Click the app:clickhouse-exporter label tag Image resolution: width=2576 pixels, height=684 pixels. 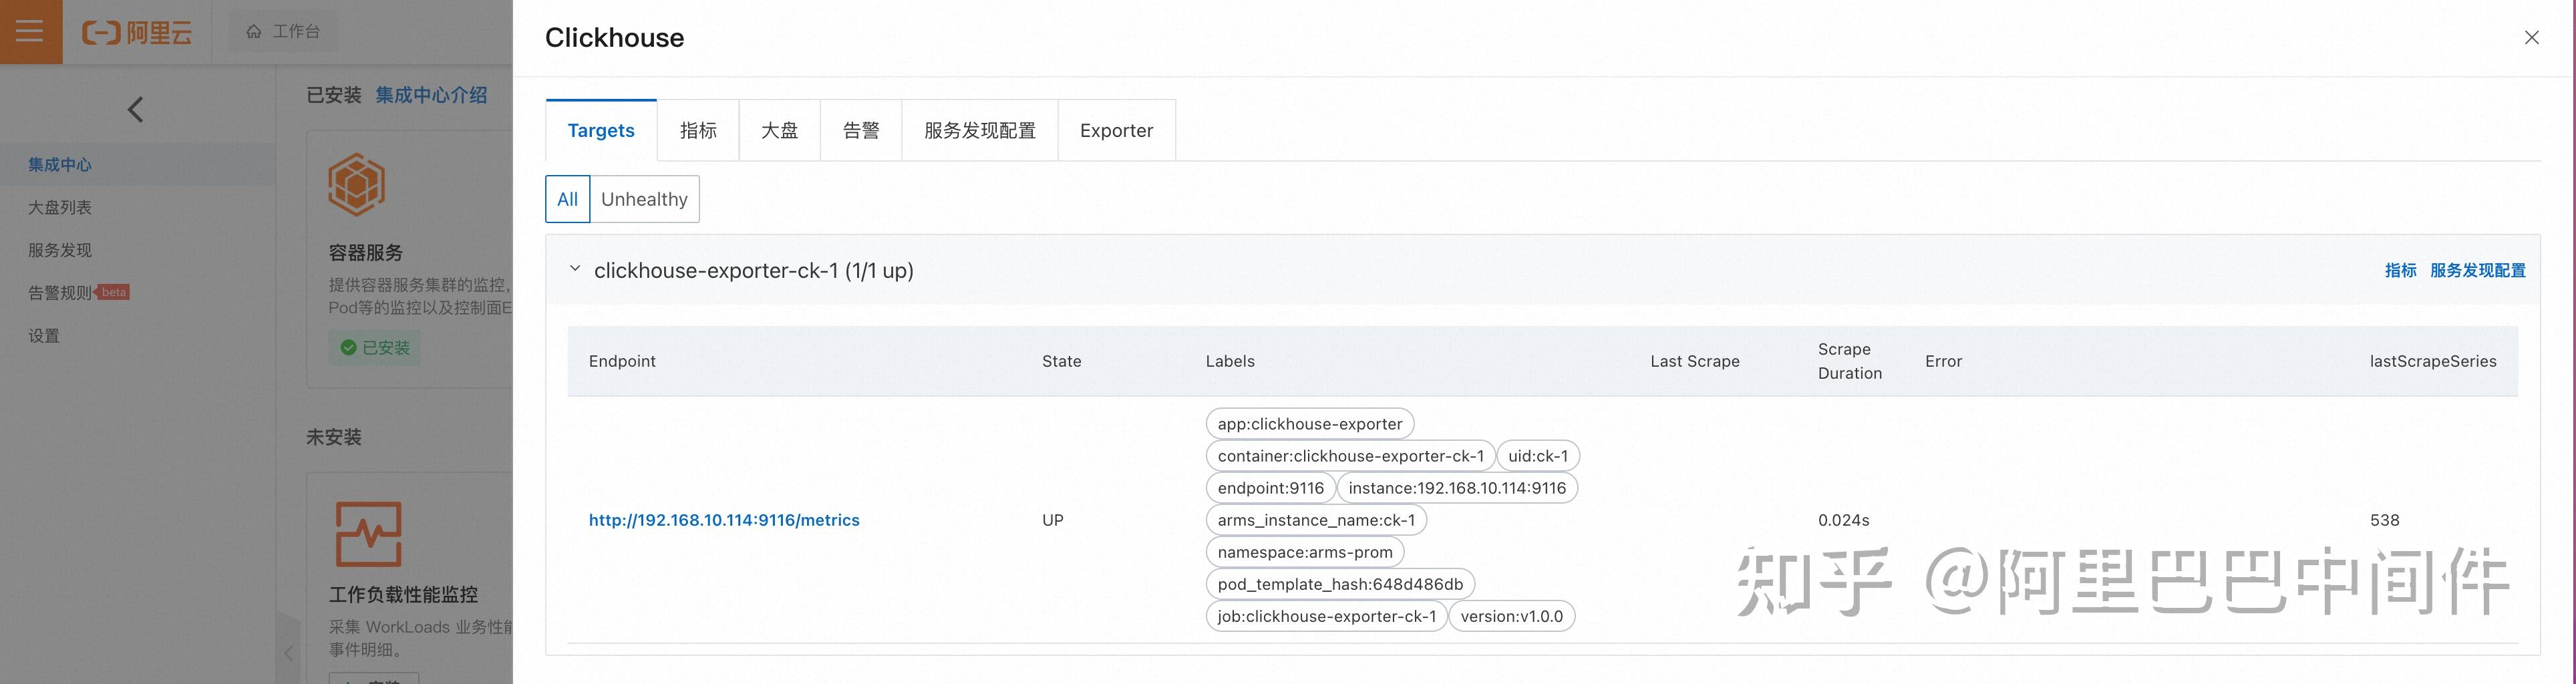click(x=1309, y=424)
